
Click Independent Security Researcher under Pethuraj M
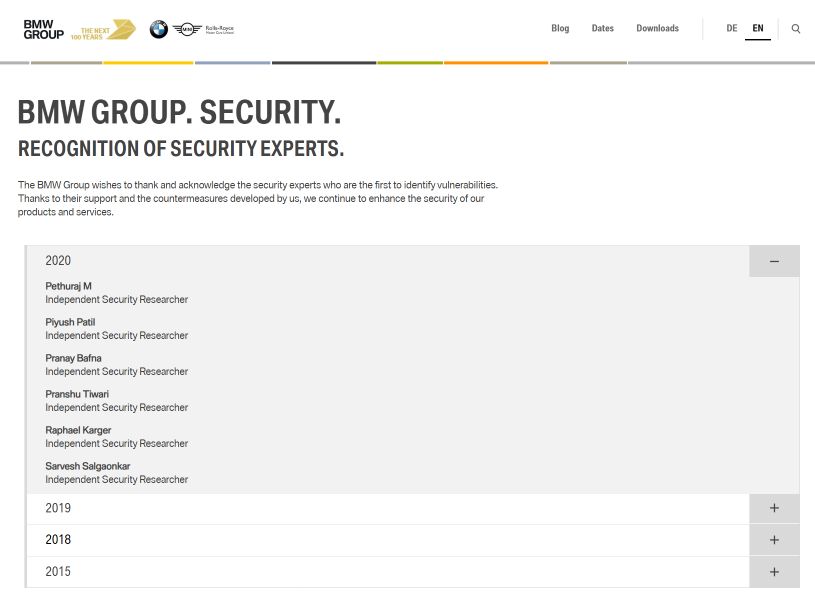click(x=116, y=299)
